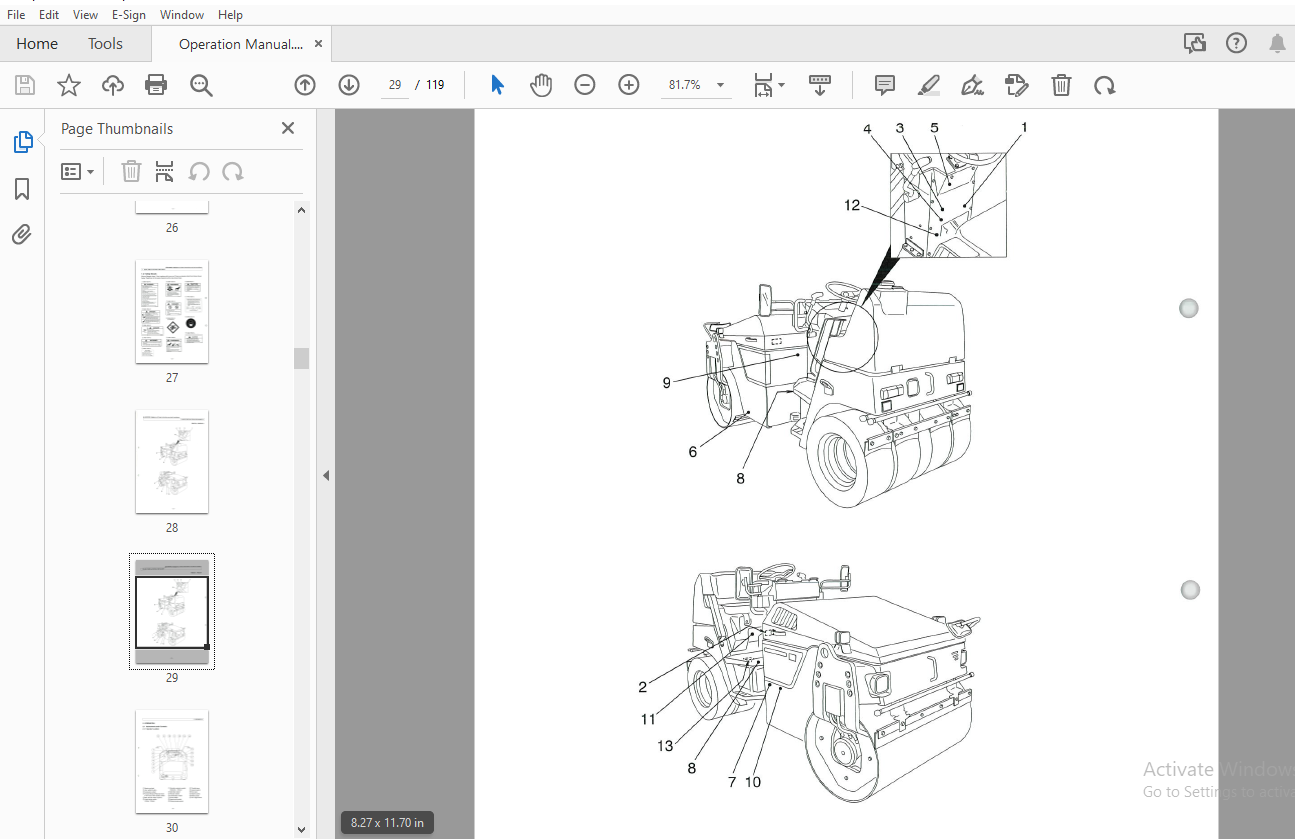Collapse the navigation pane with the arrow
This screenshot has height=839, width=1295.
tap(326, 476)
